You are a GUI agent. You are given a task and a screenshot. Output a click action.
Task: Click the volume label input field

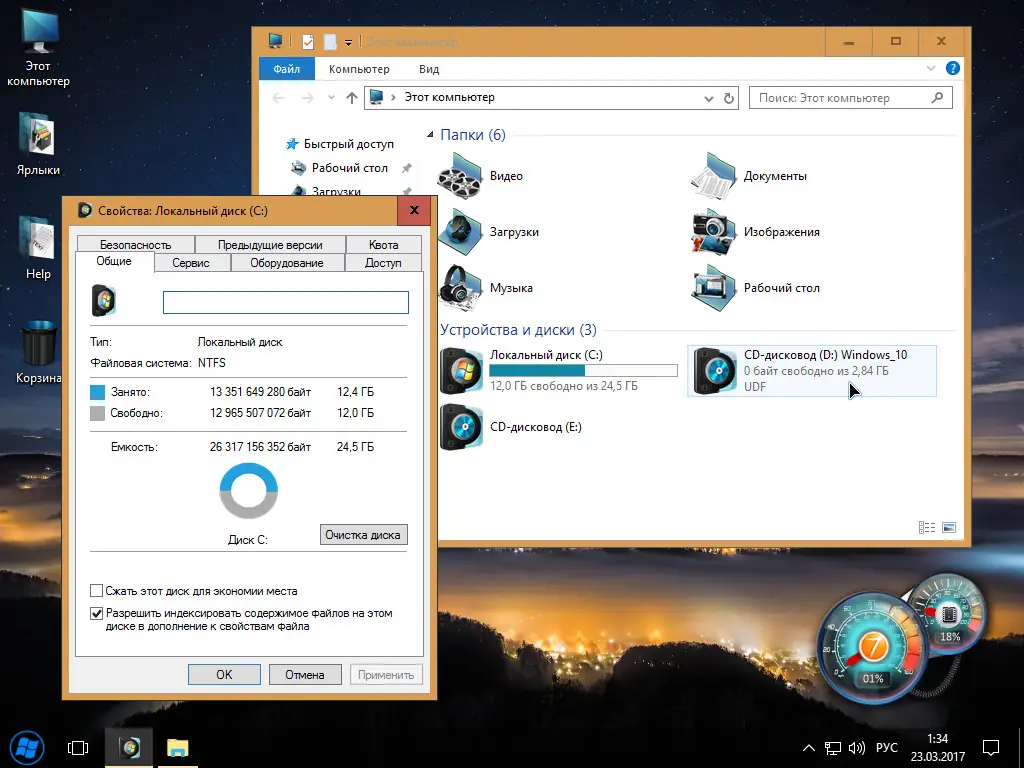coord(285,302)
